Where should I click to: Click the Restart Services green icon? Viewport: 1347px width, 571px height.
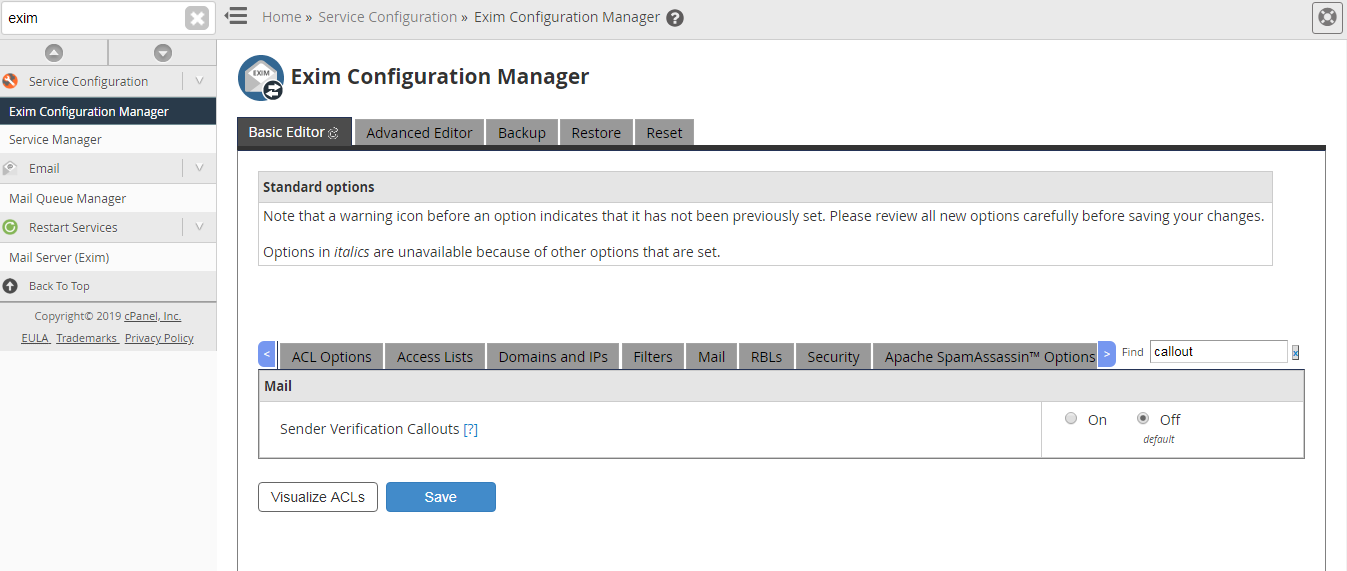point(10,227)
